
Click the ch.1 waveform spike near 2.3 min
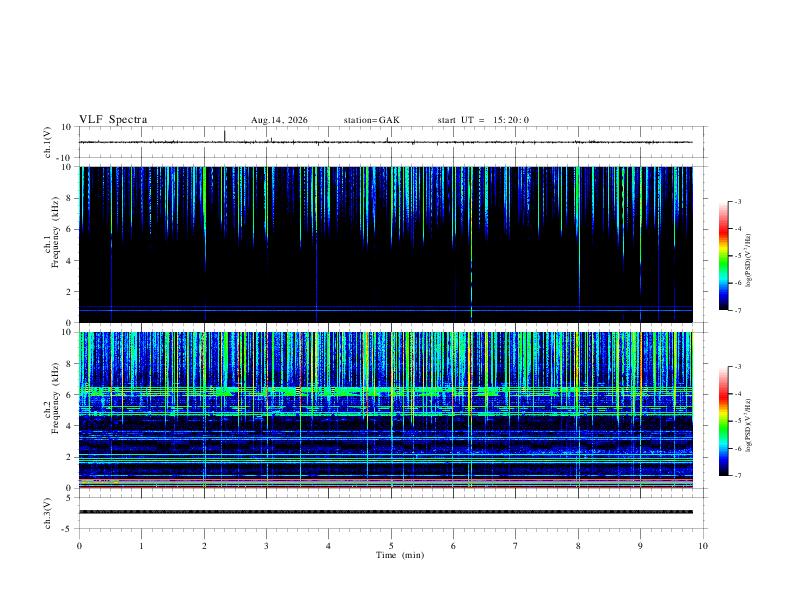(x=224, y=136)
